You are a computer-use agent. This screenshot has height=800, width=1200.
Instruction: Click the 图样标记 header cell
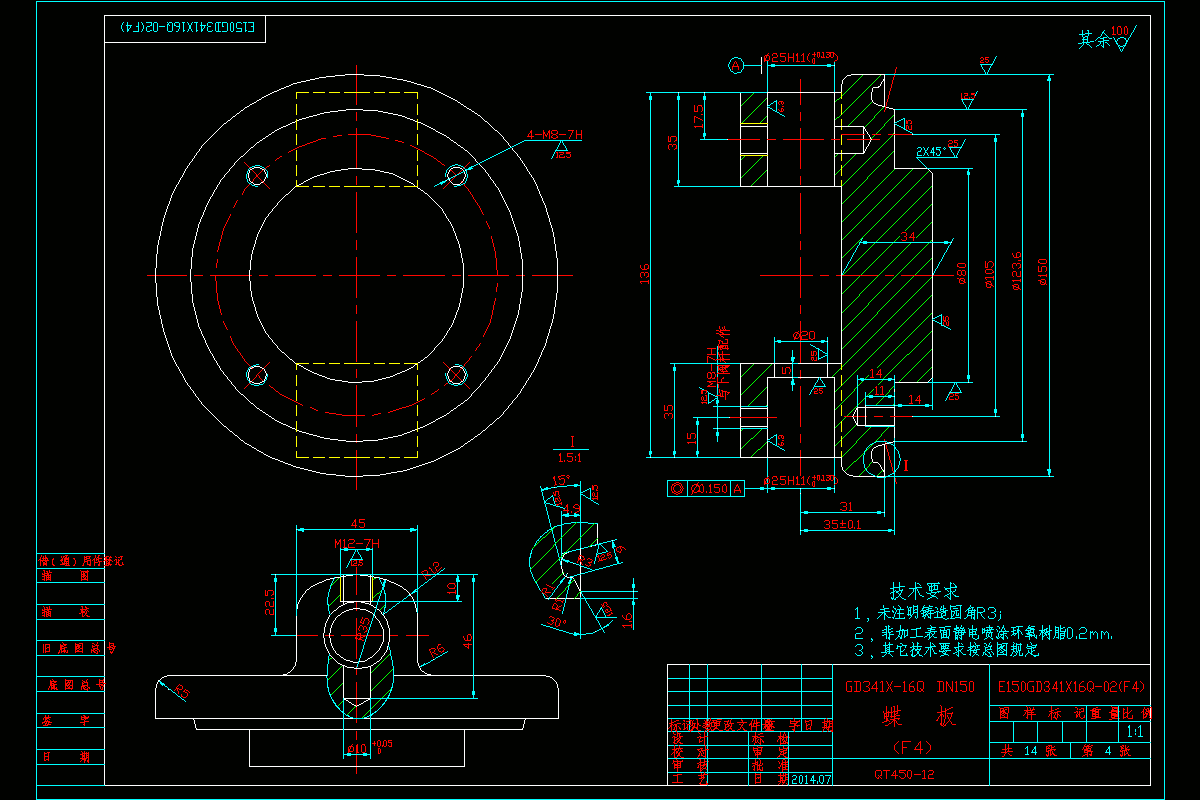tap(1041, 714)
